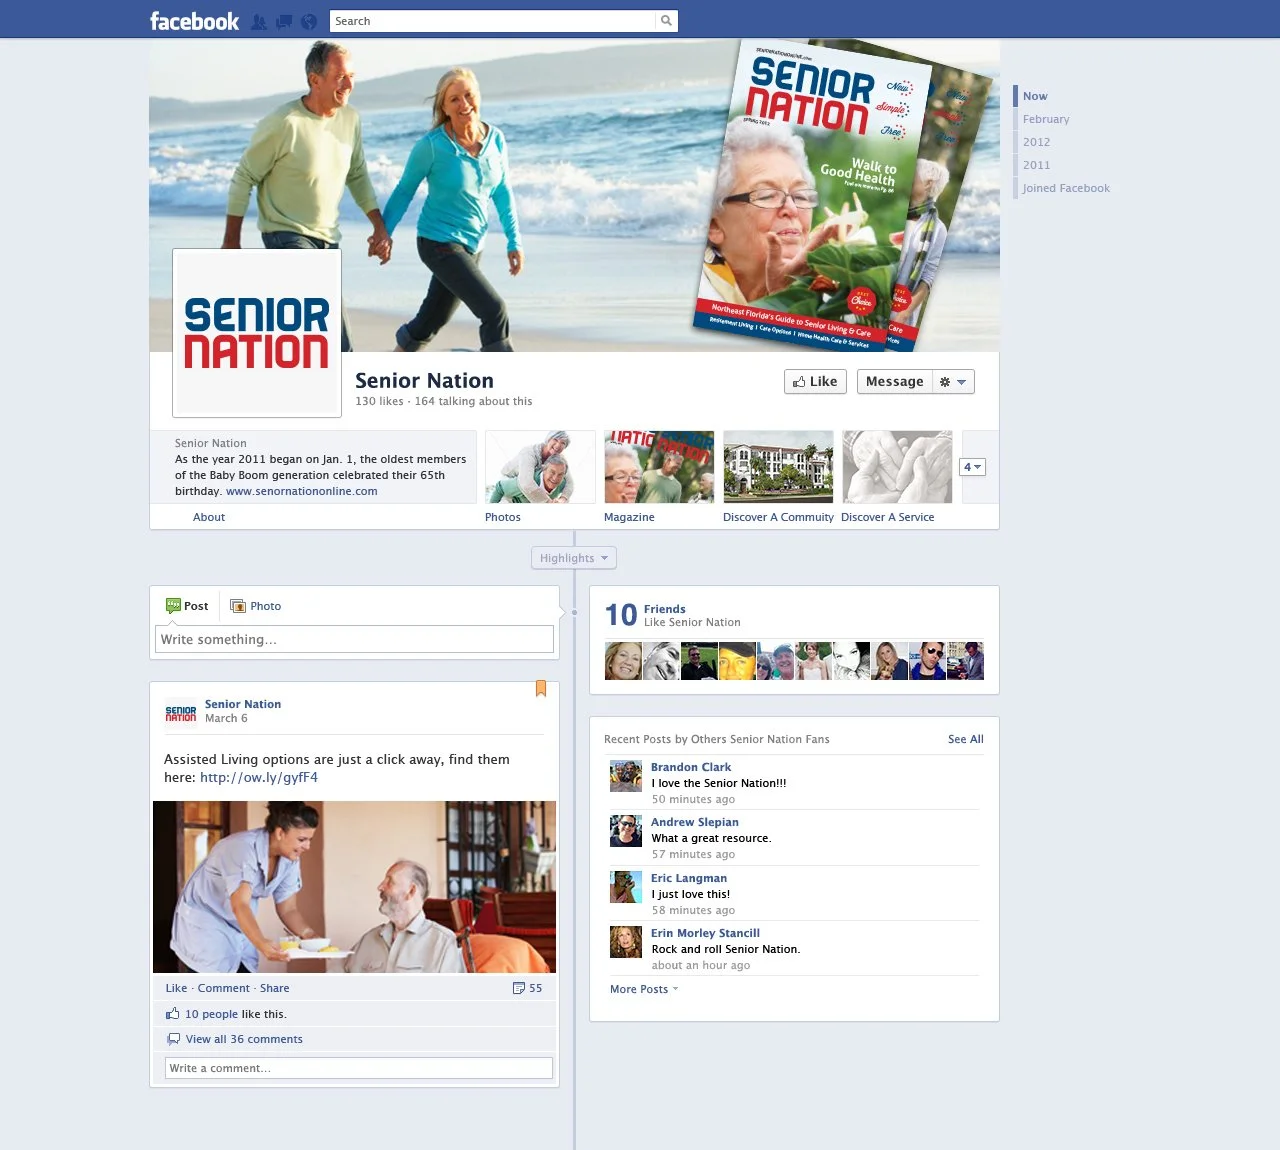Click the Facebook logo

tap(194, 21)
